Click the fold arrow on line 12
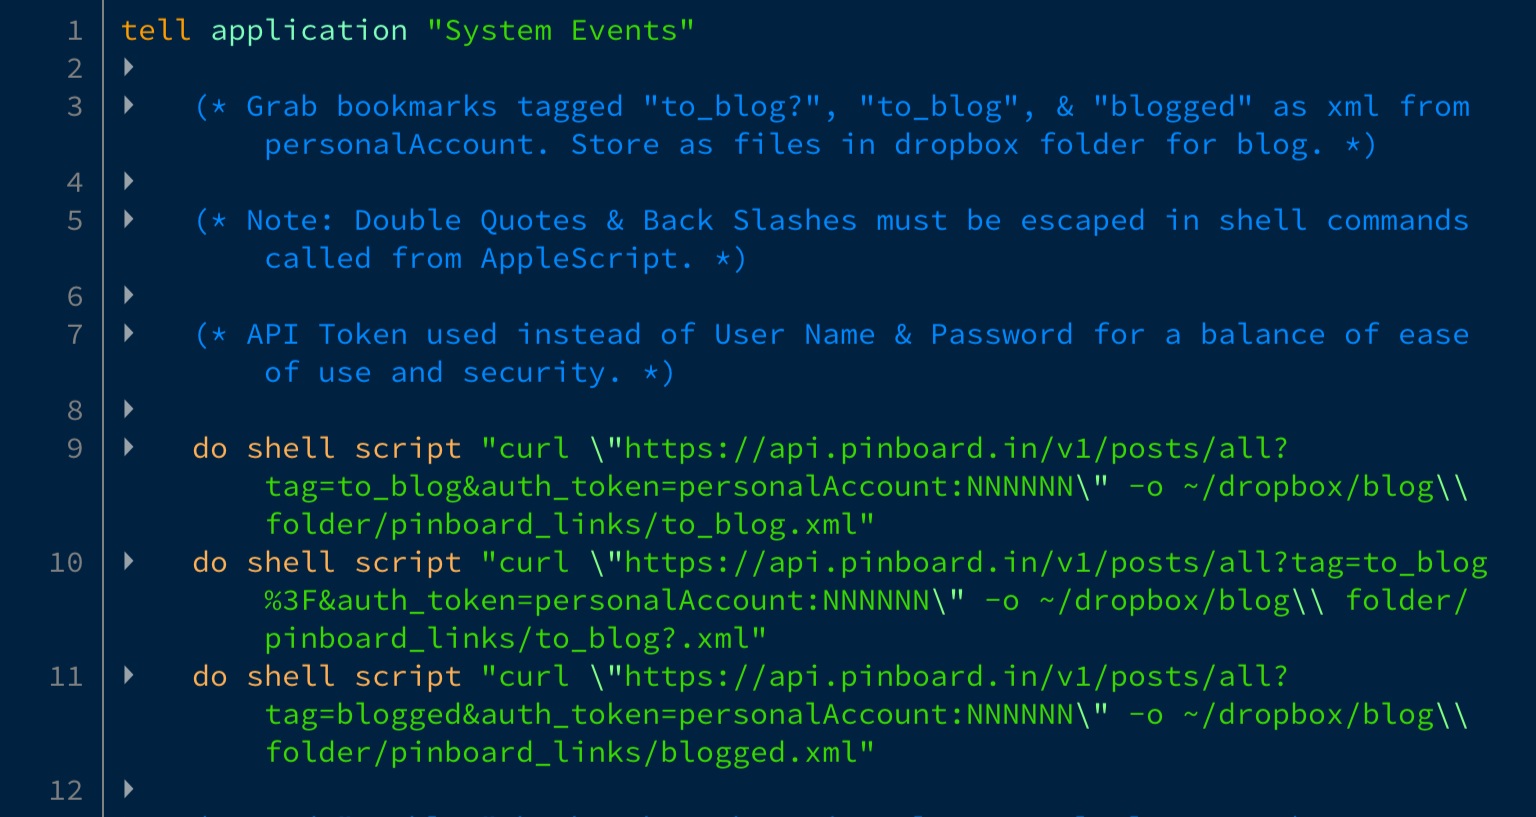Viewport: 1536px width, 817px height. [129, 790]
